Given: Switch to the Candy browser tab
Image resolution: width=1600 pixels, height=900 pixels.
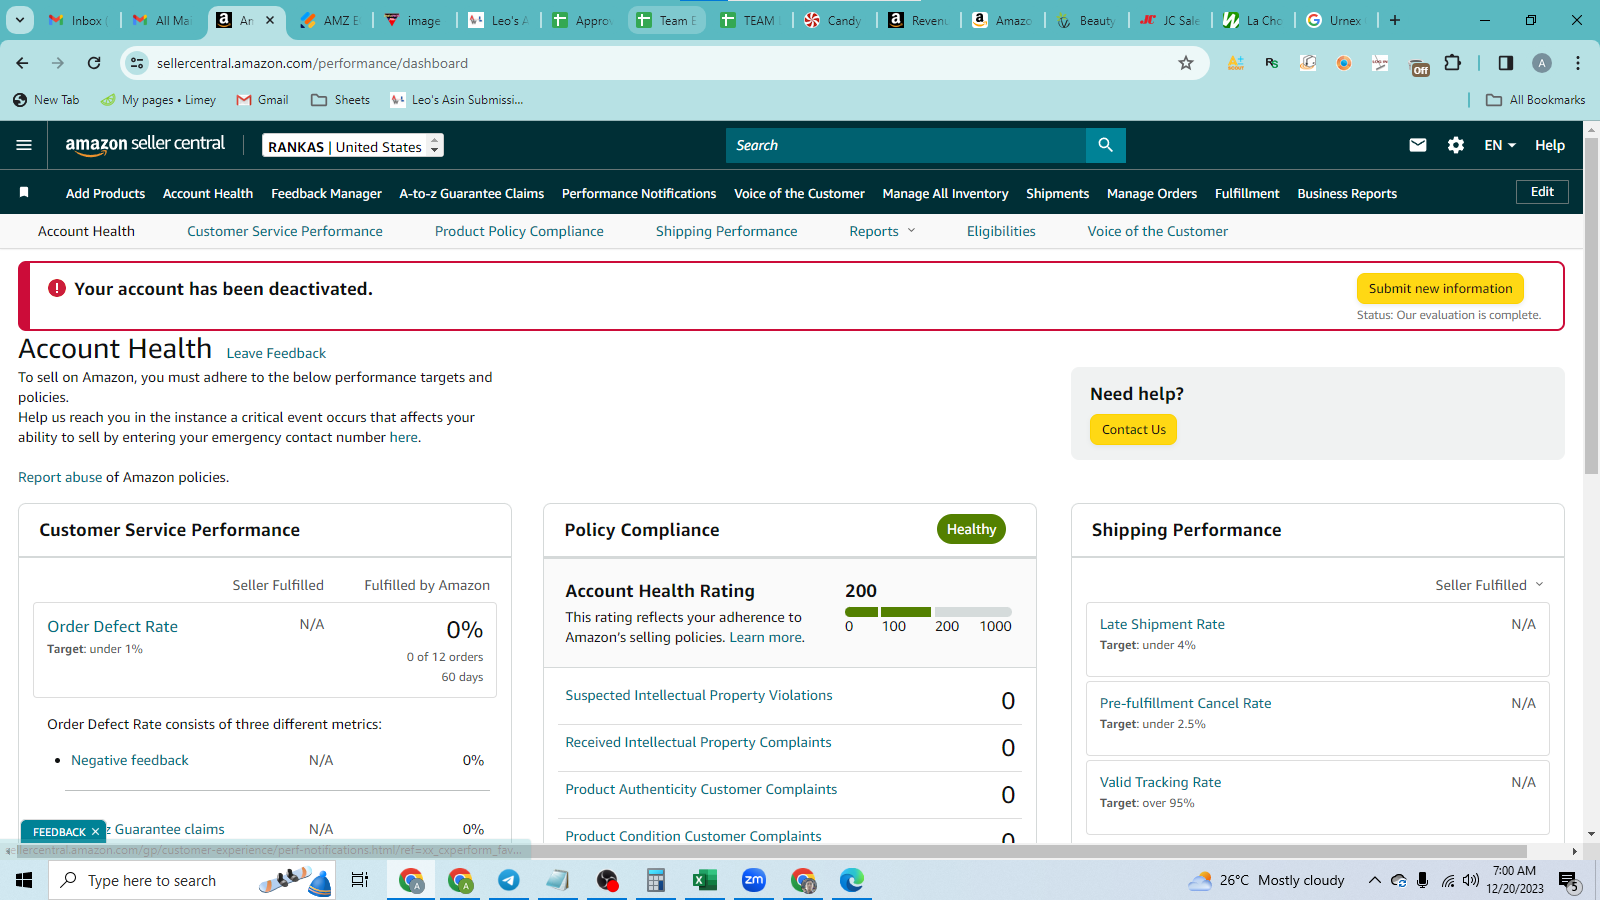Looking at the screenshot, I should point(833,20).
